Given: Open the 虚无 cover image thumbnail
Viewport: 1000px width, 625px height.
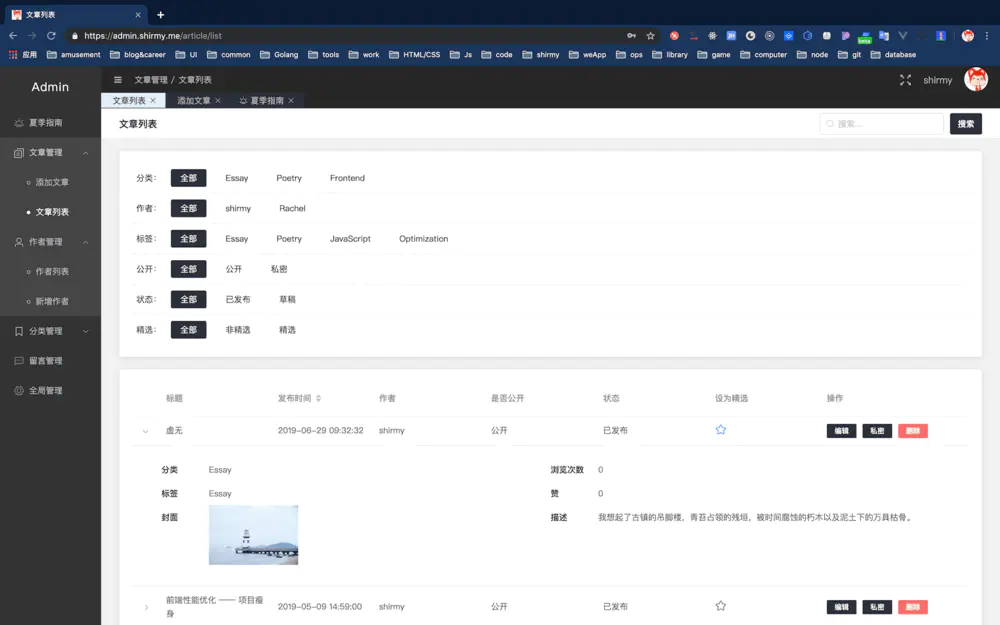Looking at the screenshot, I should tap(253, 534).
